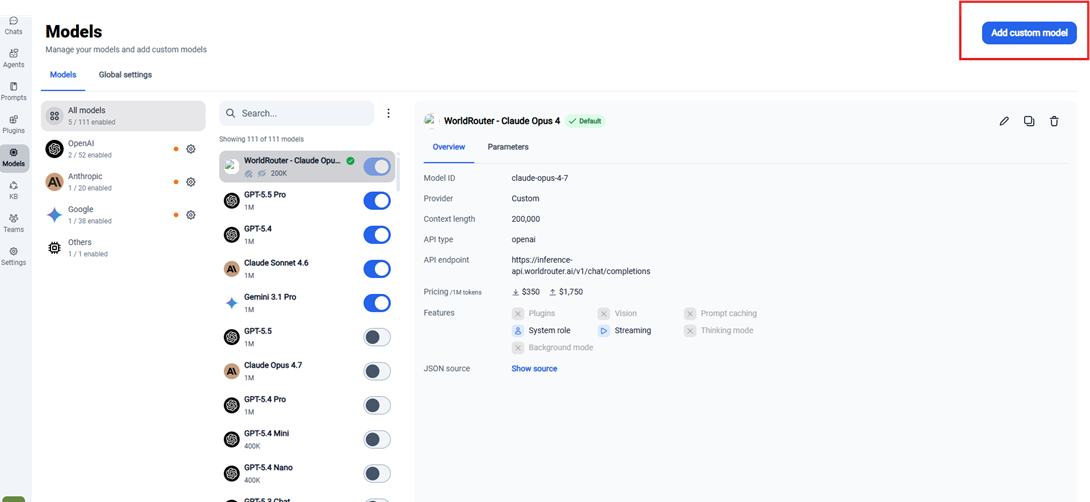The width and height of the screenshot is (1090, 502).
Task: Toggle the WorldRouter Claude Opus model
Action: [x=377, y=166]
